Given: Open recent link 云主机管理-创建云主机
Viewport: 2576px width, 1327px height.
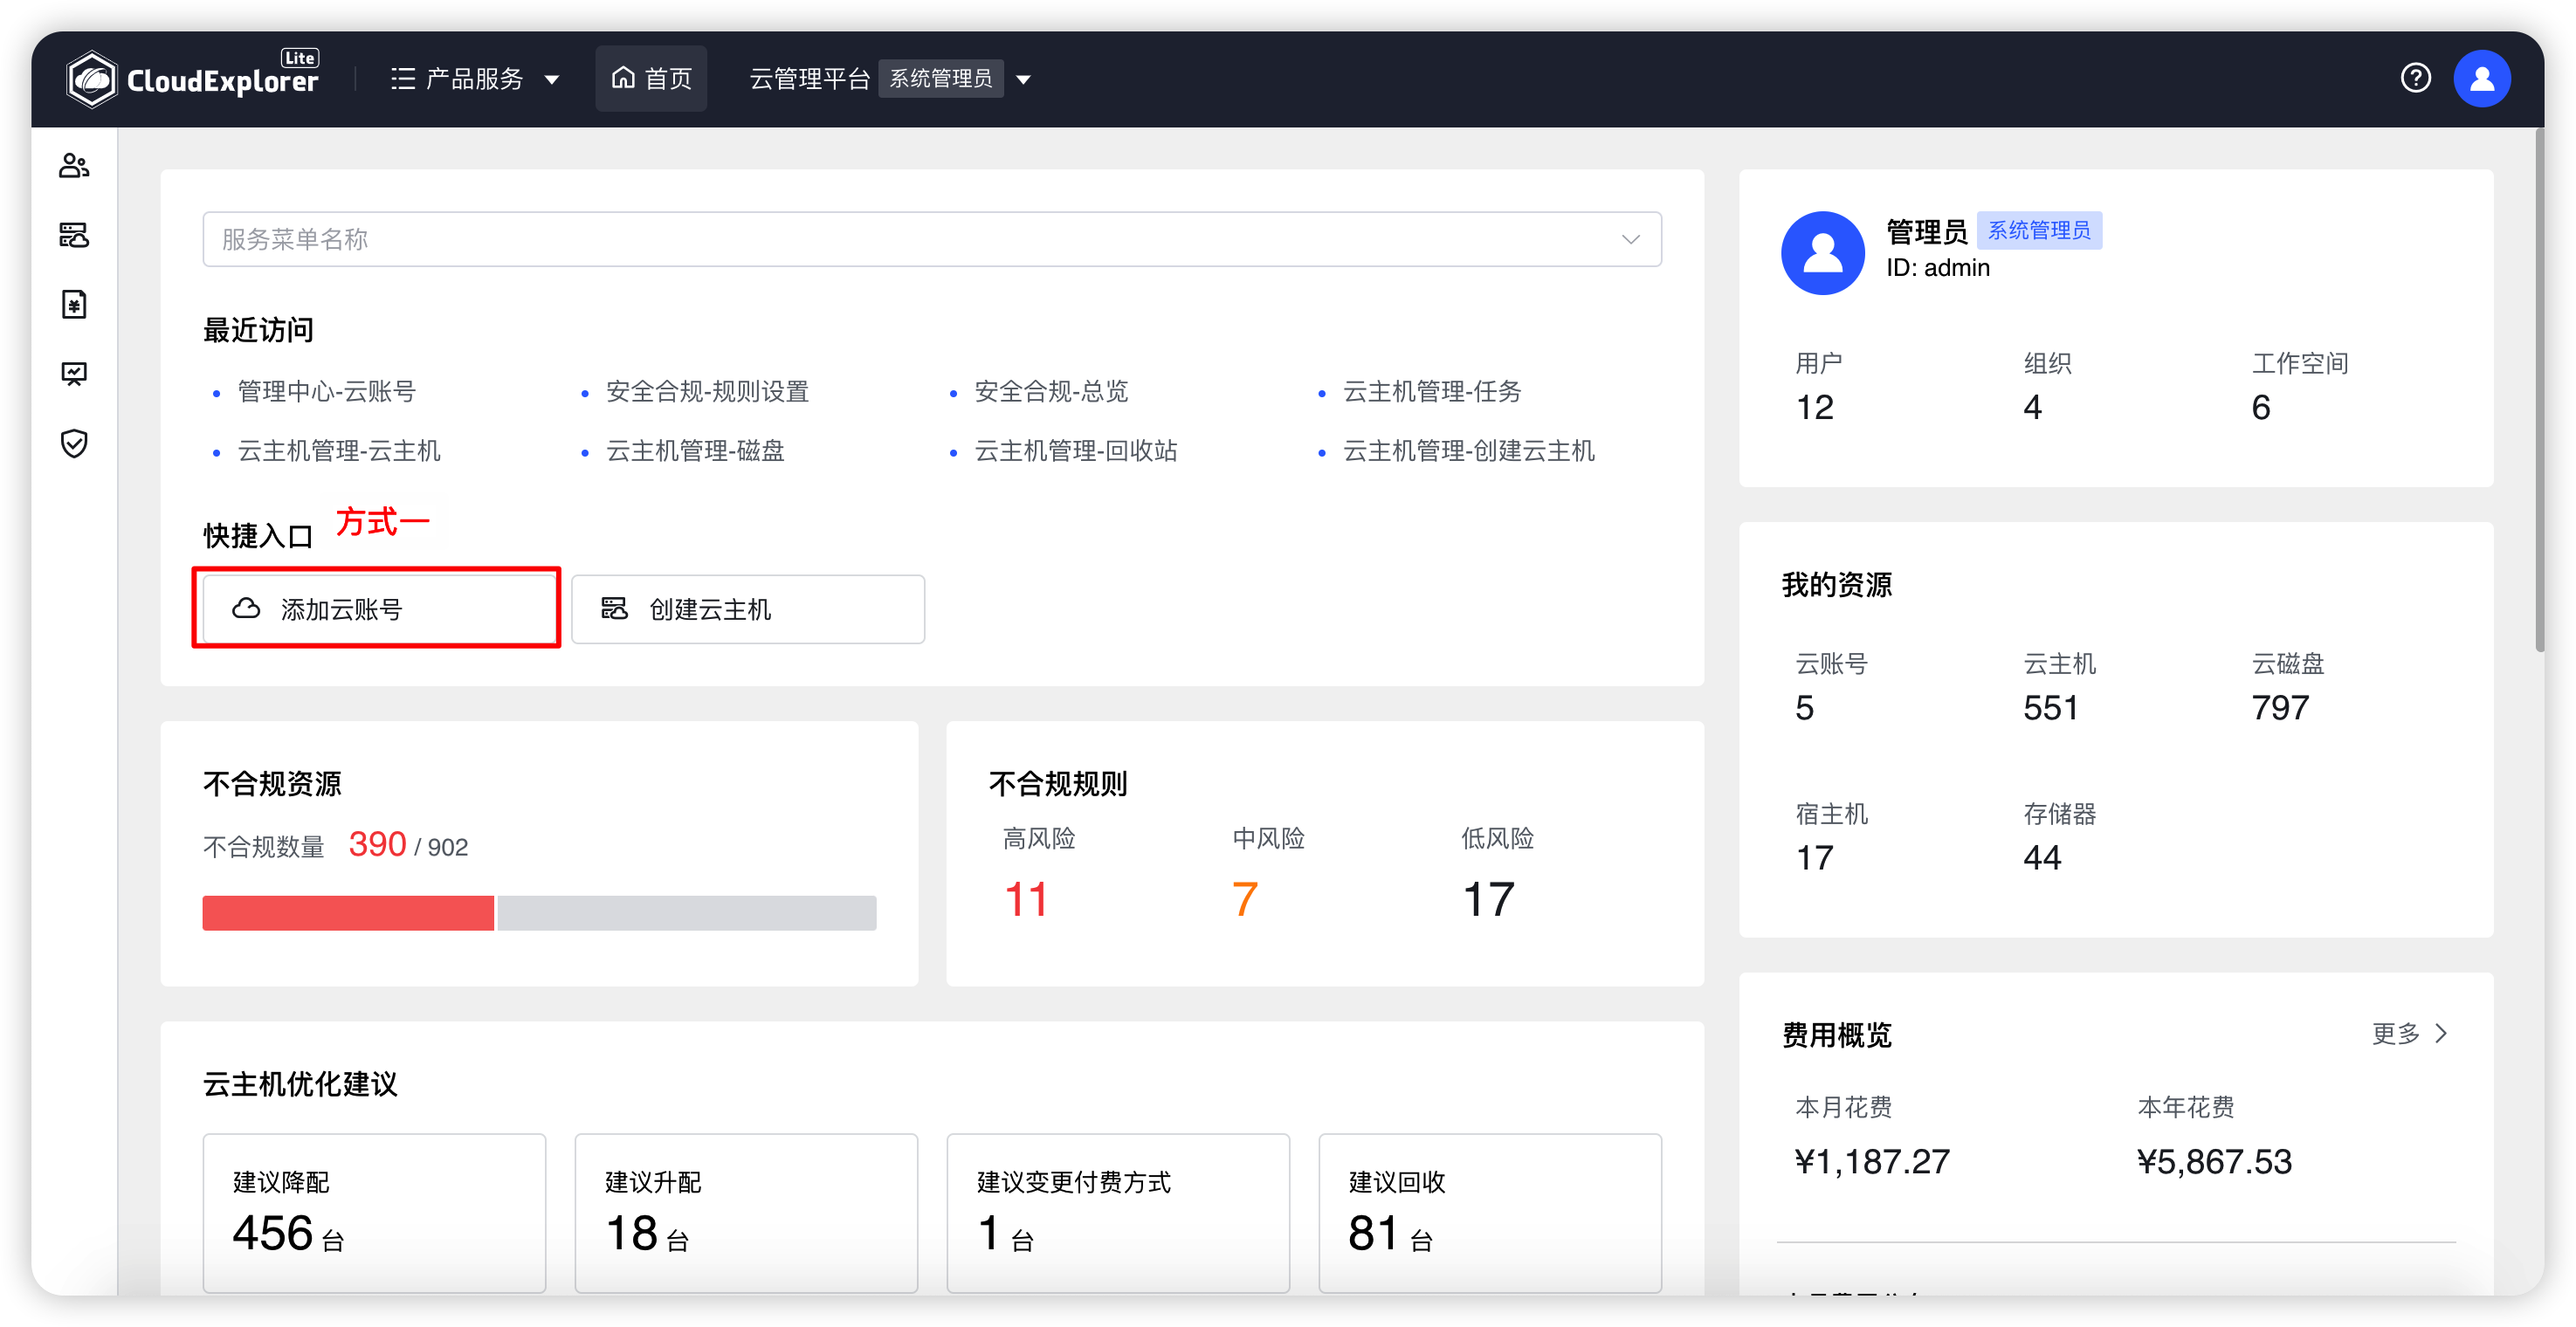Looking at the screenshot, I should pyautogui.click(x=1468, y=451).
